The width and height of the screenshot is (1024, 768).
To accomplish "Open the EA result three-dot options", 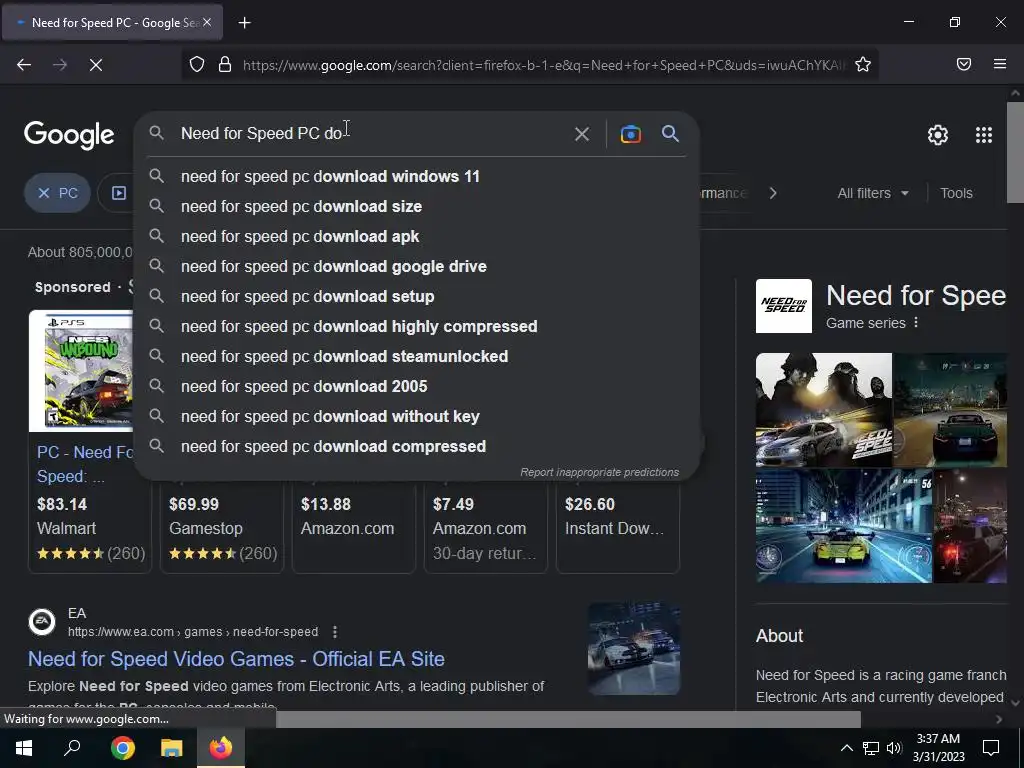I will click(x=334, y=632).
